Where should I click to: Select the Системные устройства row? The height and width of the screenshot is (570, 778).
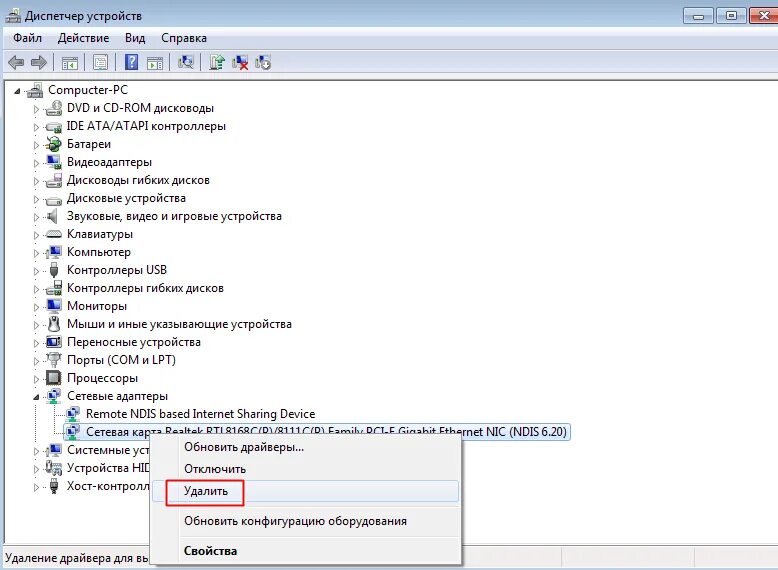[x=108, y=450]
